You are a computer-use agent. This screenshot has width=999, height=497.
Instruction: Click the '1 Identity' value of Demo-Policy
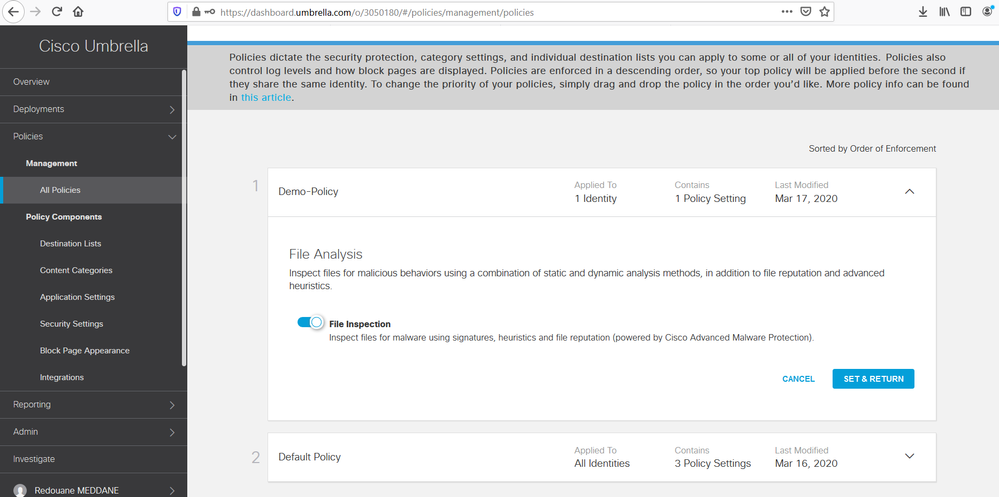tap(595, 198)
